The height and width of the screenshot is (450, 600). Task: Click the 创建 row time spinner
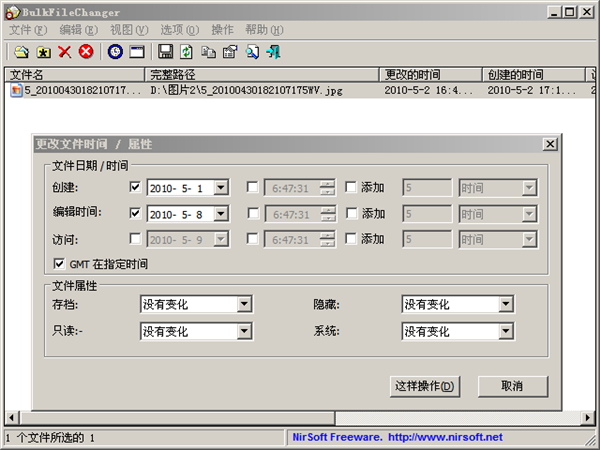coord(328,188)
